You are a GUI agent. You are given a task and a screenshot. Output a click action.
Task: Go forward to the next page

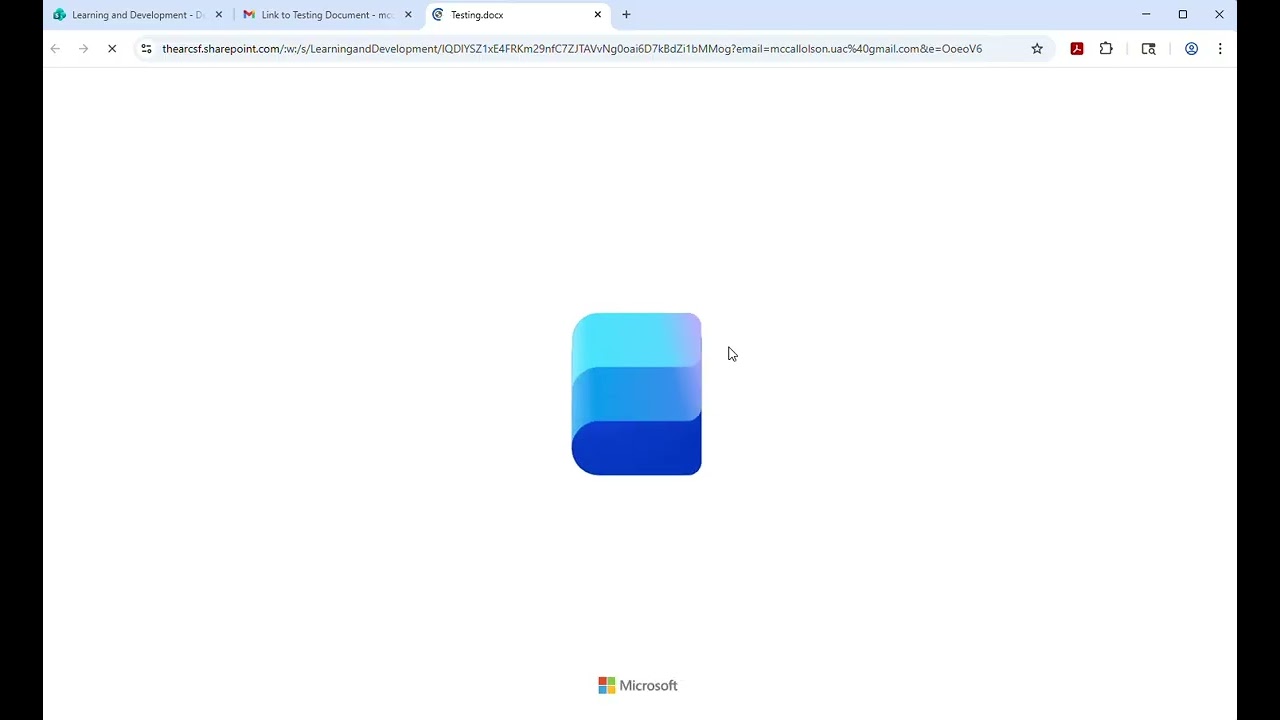(x=83, y=48)
